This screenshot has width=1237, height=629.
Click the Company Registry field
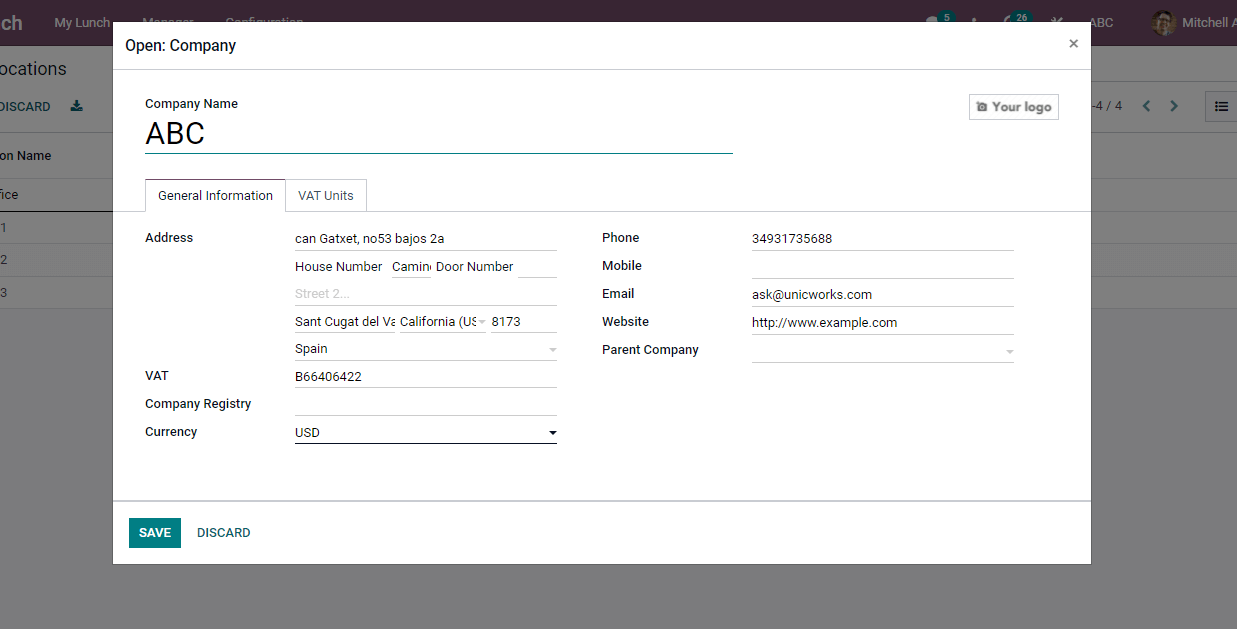[425, 405]
